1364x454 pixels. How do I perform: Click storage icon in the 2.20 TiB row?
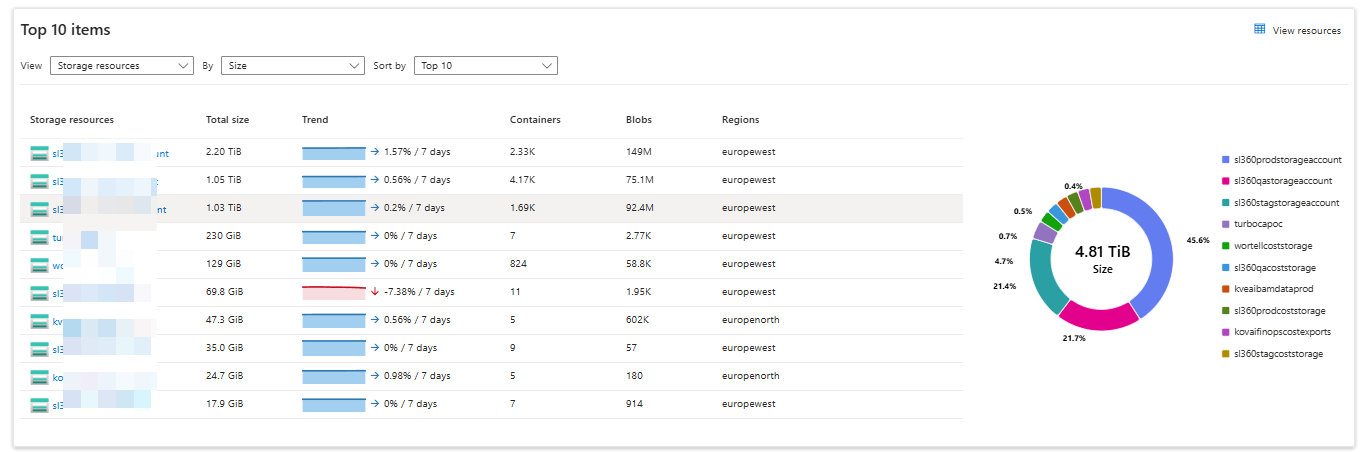(39, 153)
